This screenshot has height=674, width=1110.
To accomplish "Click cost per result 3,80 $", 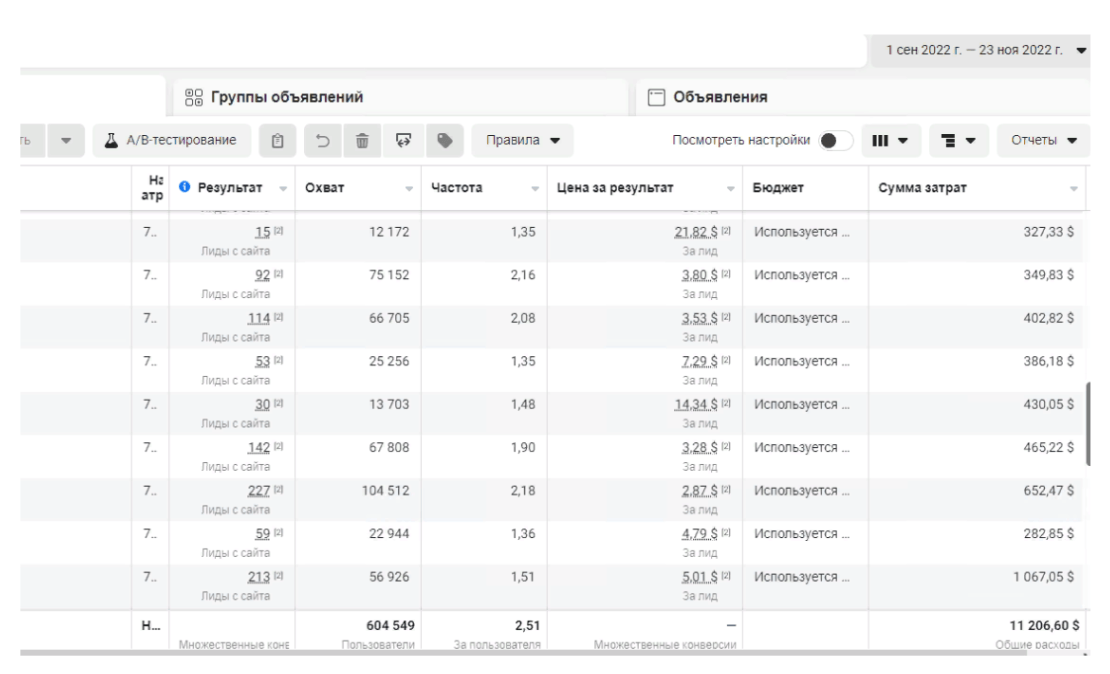I will click(699, 275).
